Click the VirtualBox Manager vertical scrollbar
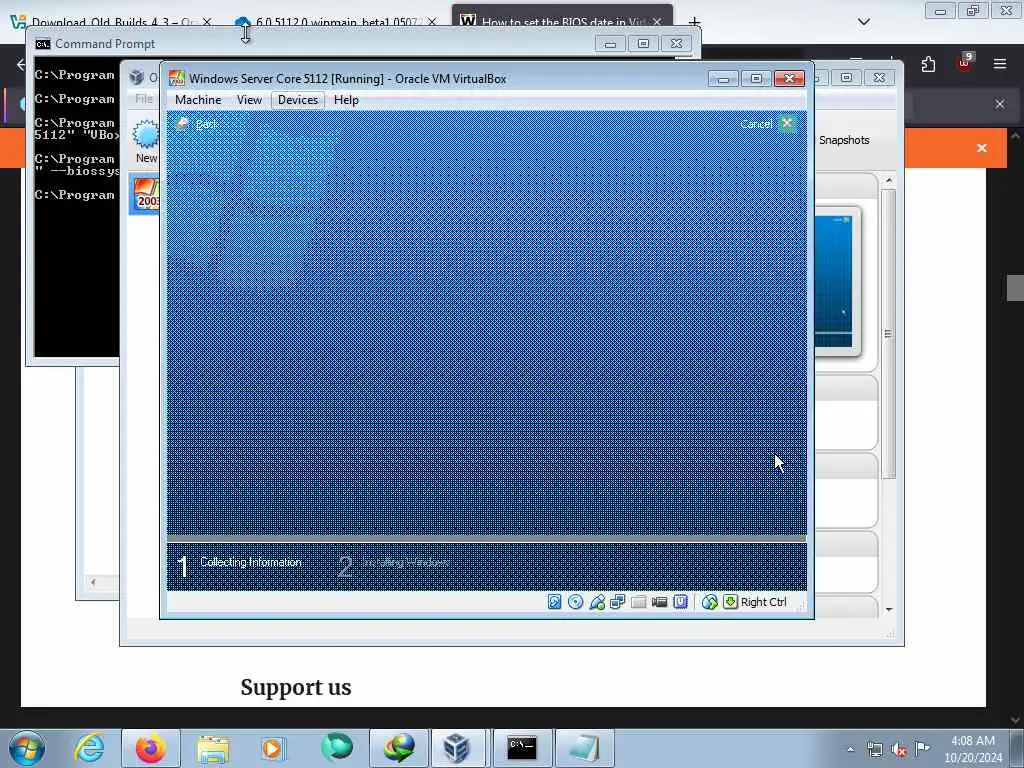This screenshot has width=1024, height=768. click(x=888, y=333)
